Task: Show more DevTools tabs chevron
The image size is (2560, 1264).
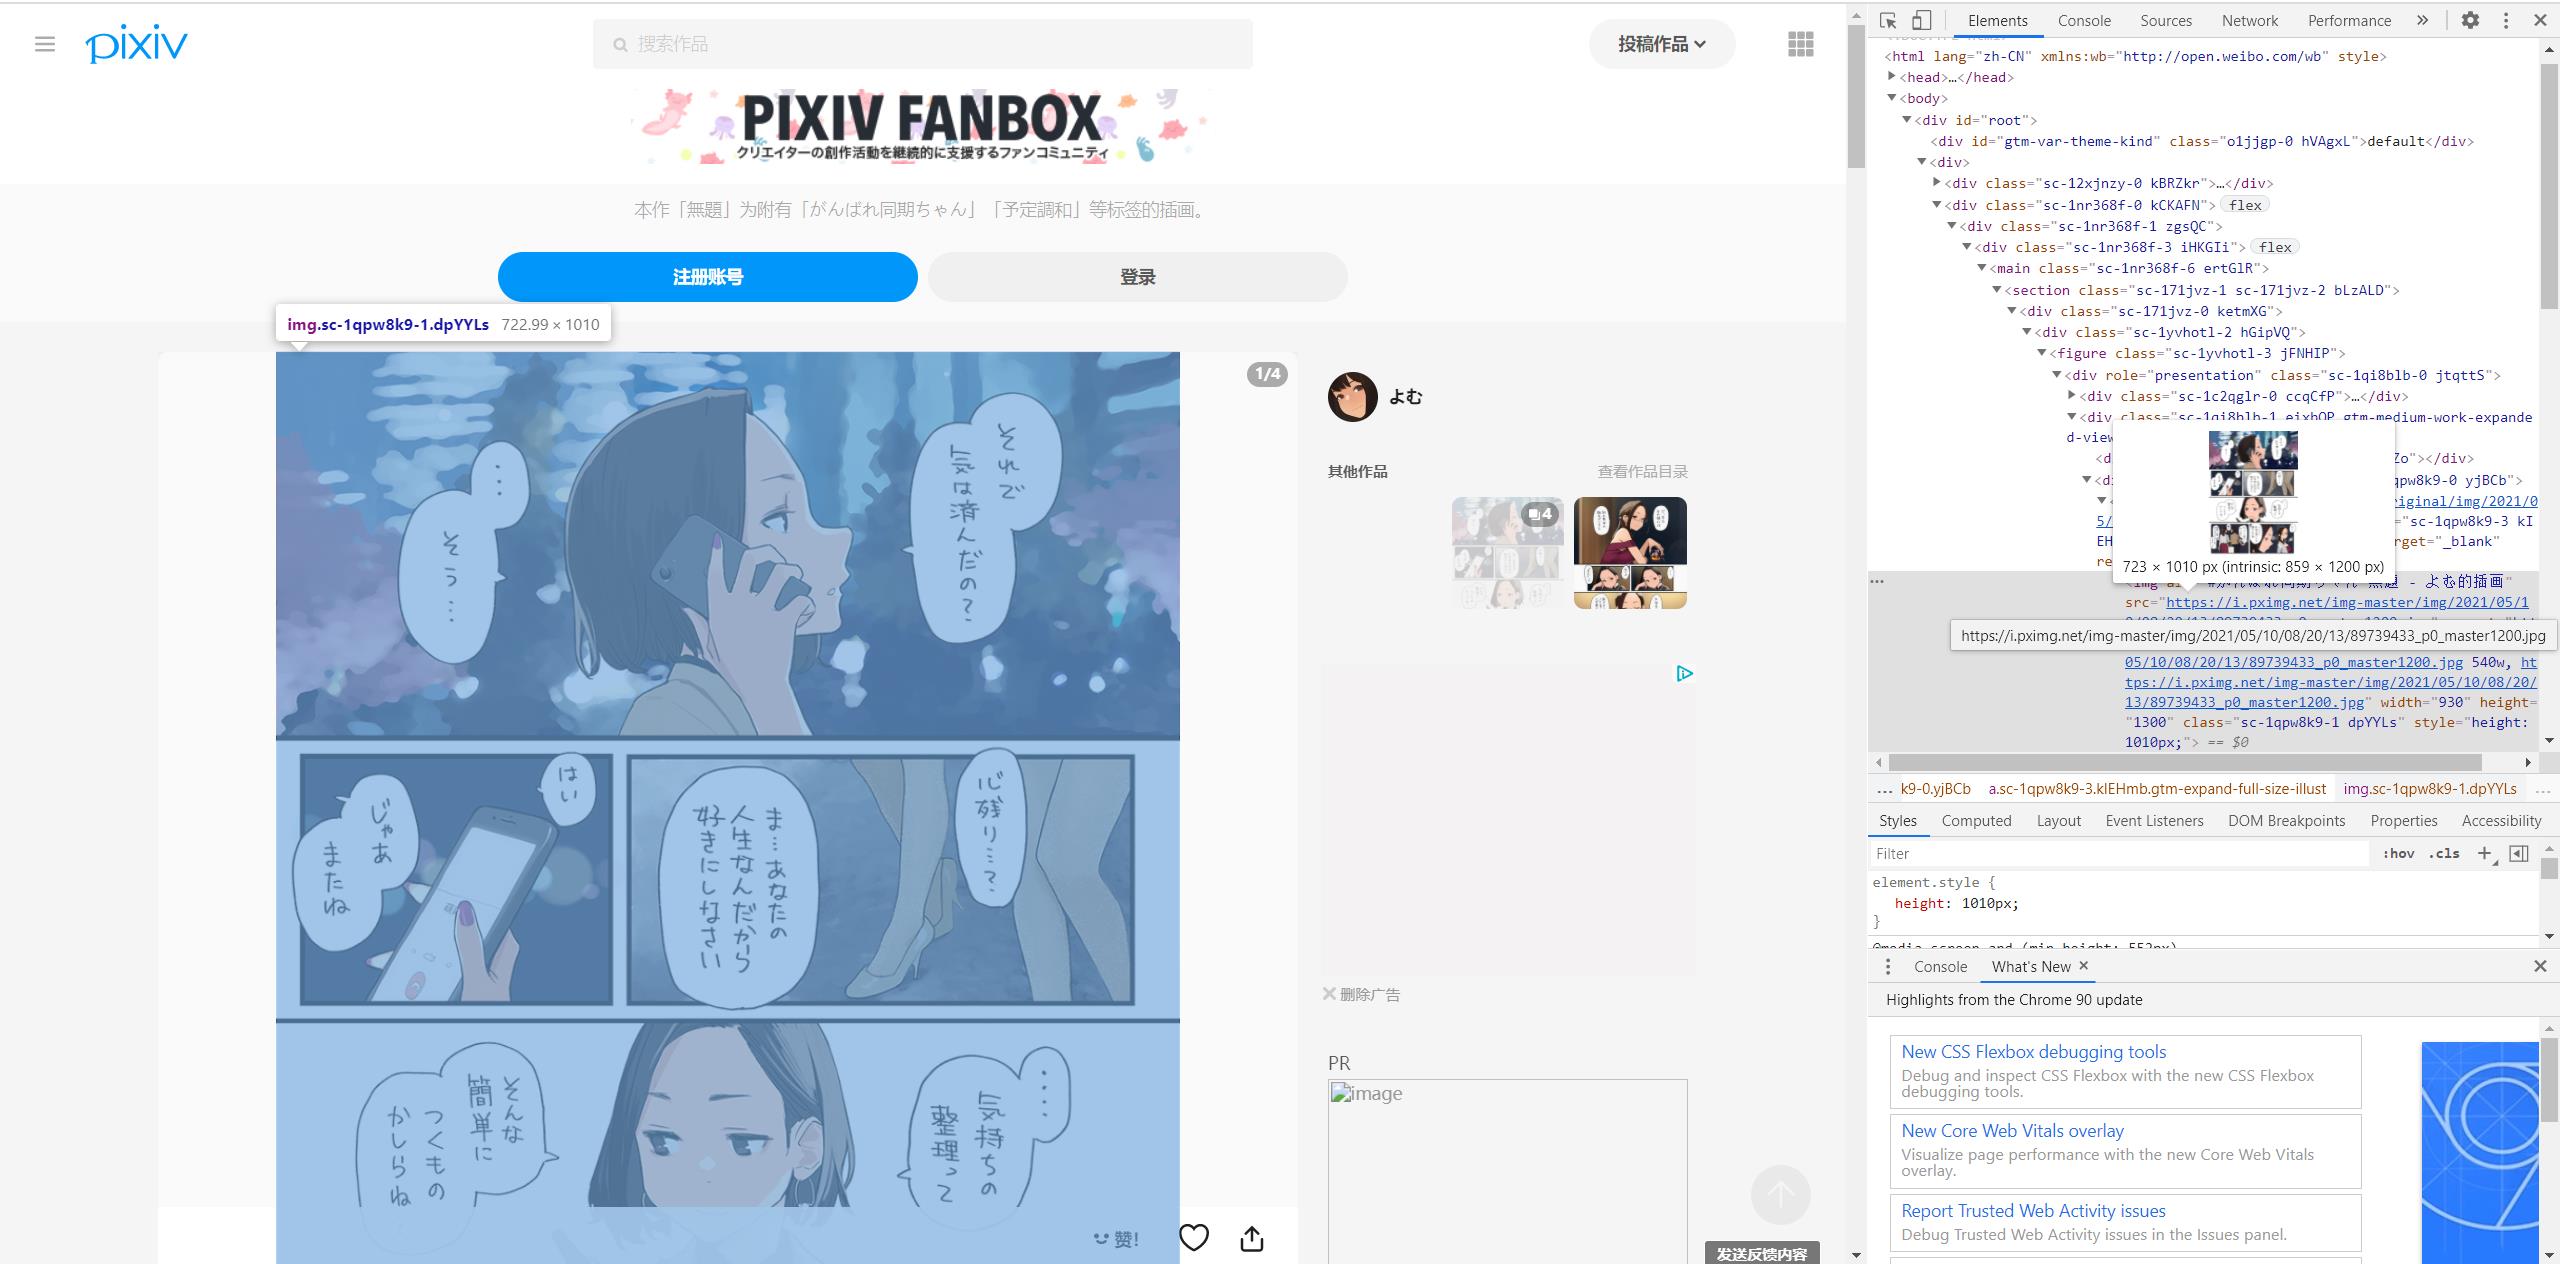Action: pos(2422,20)
